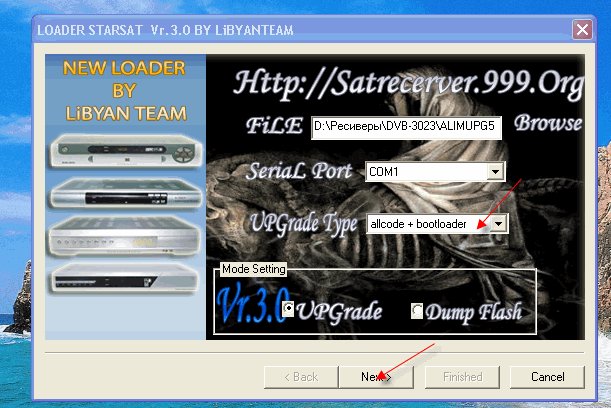Click the Http://Satrecerver.999.Org banner text
611x408 pixels.
click(408, 85)
